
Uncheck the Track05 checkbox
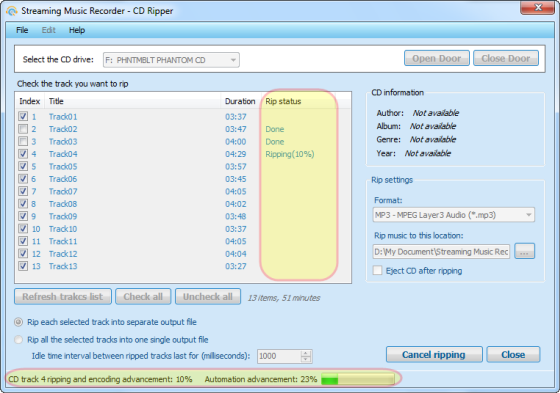(23, 166)
